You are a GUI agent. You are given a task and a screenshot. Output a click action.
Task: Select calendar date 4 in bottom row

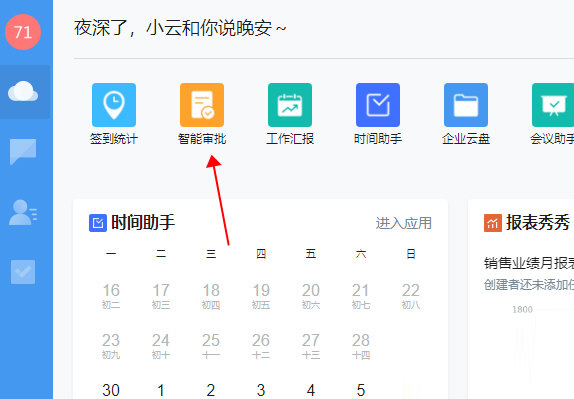click(x=311, y=390)
